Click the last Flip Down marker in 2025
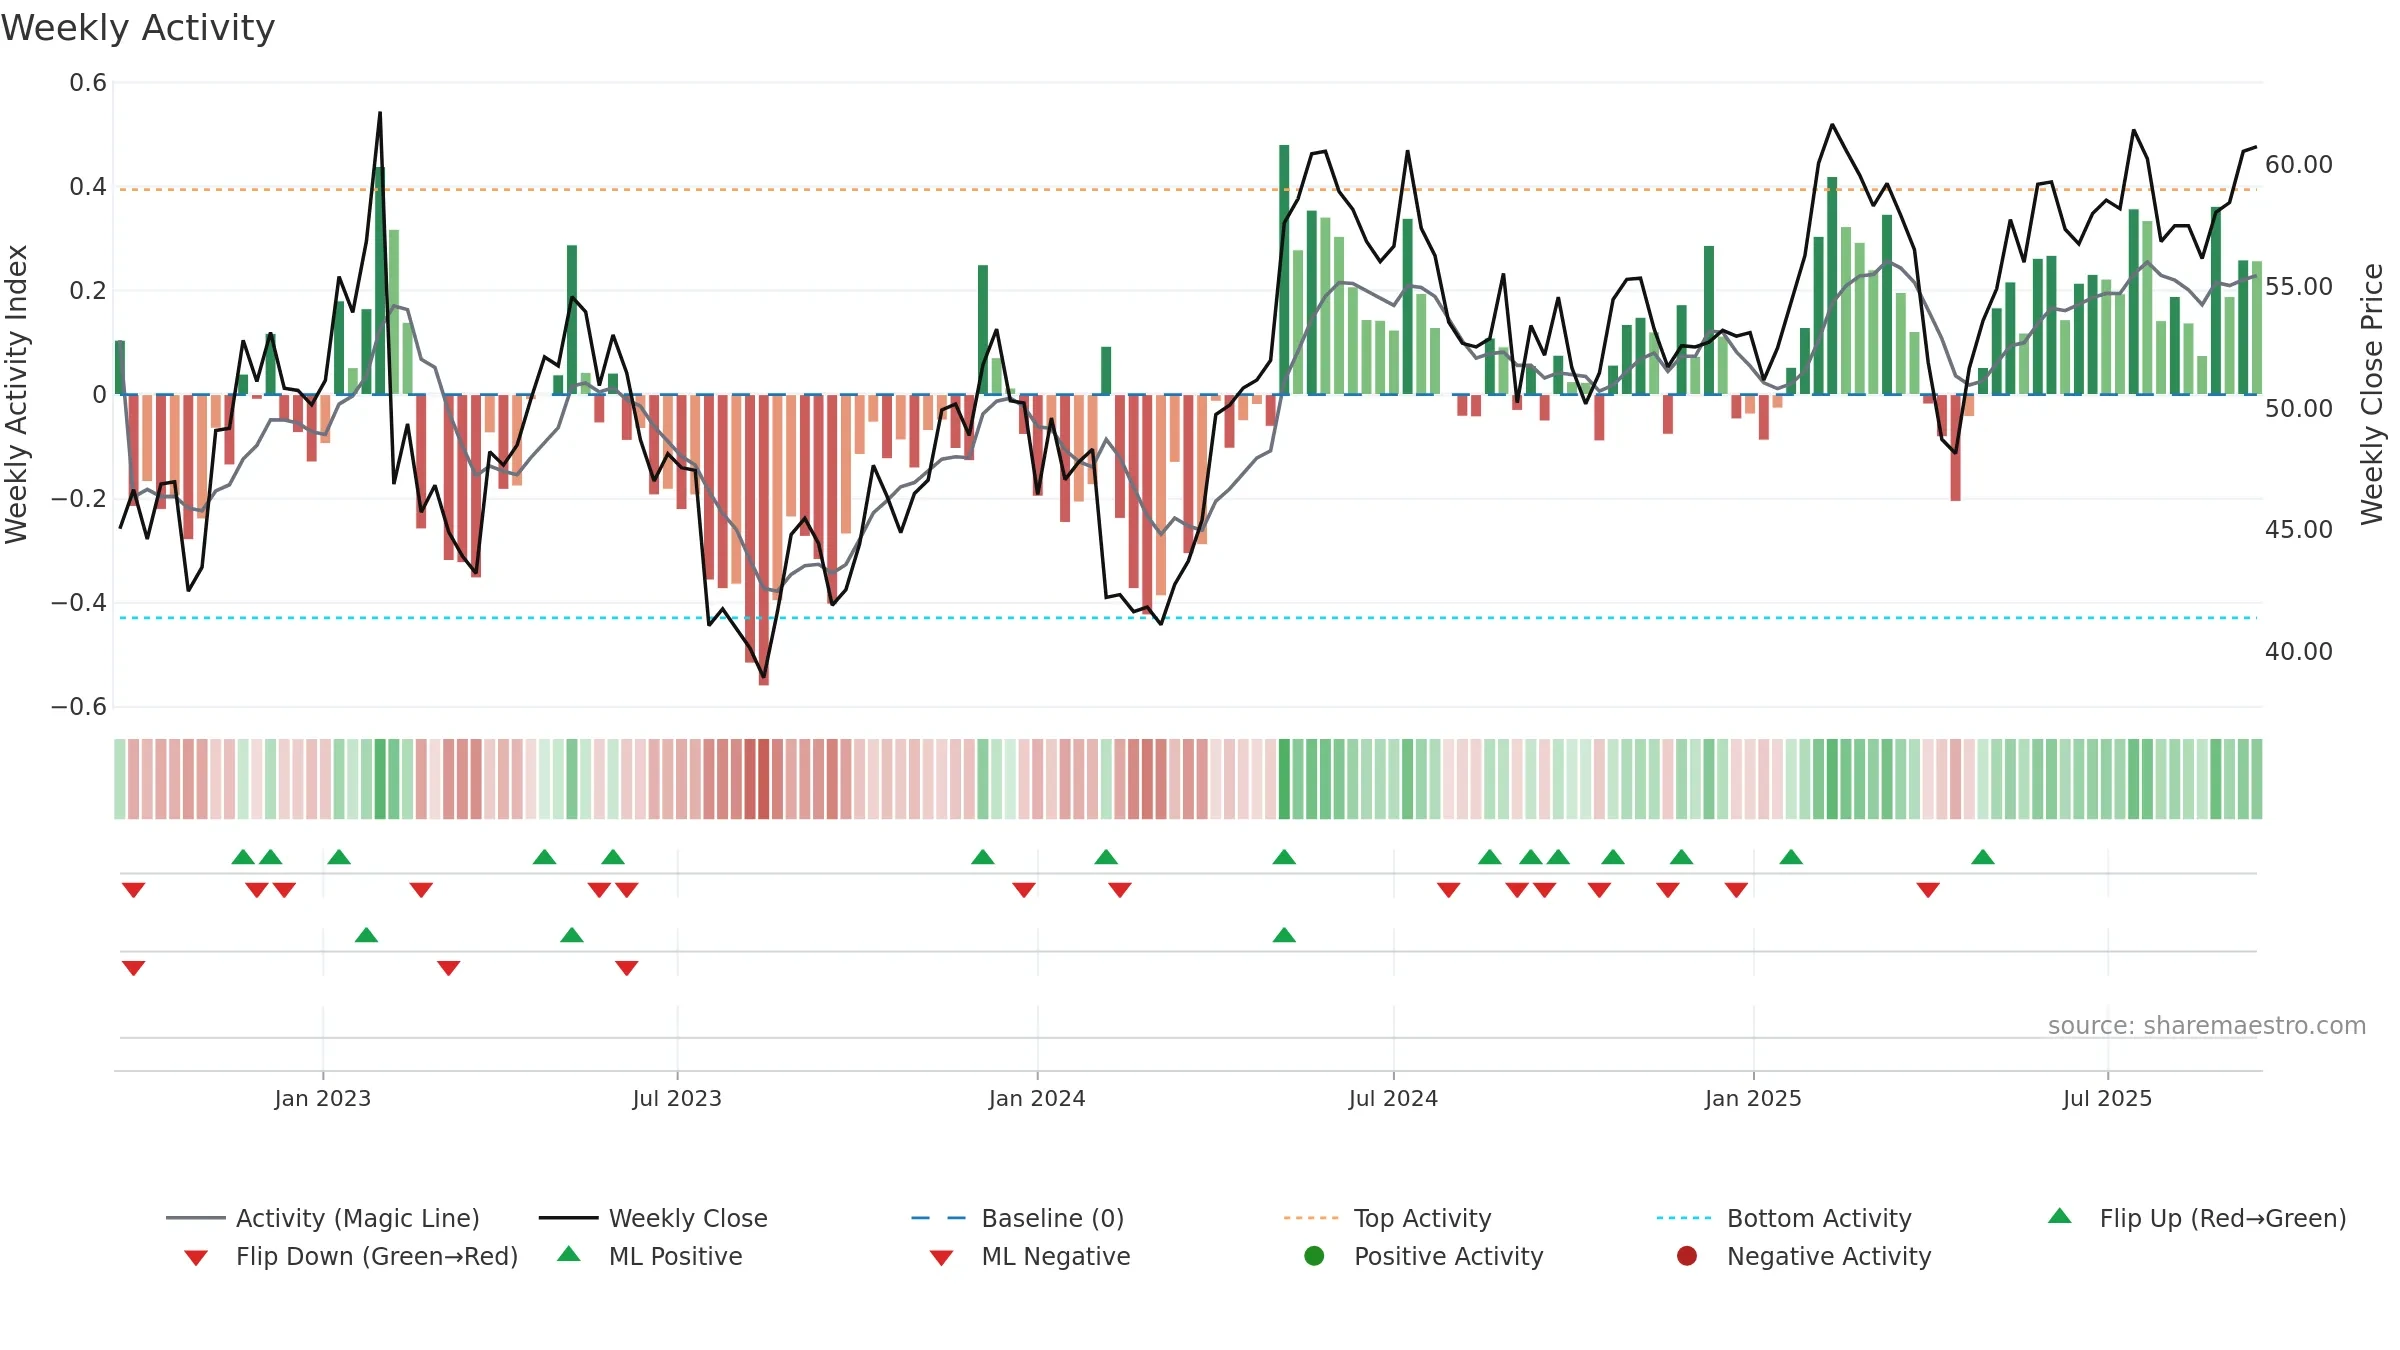This screenshot has height=1350, width=2400. coord(1928,890)
